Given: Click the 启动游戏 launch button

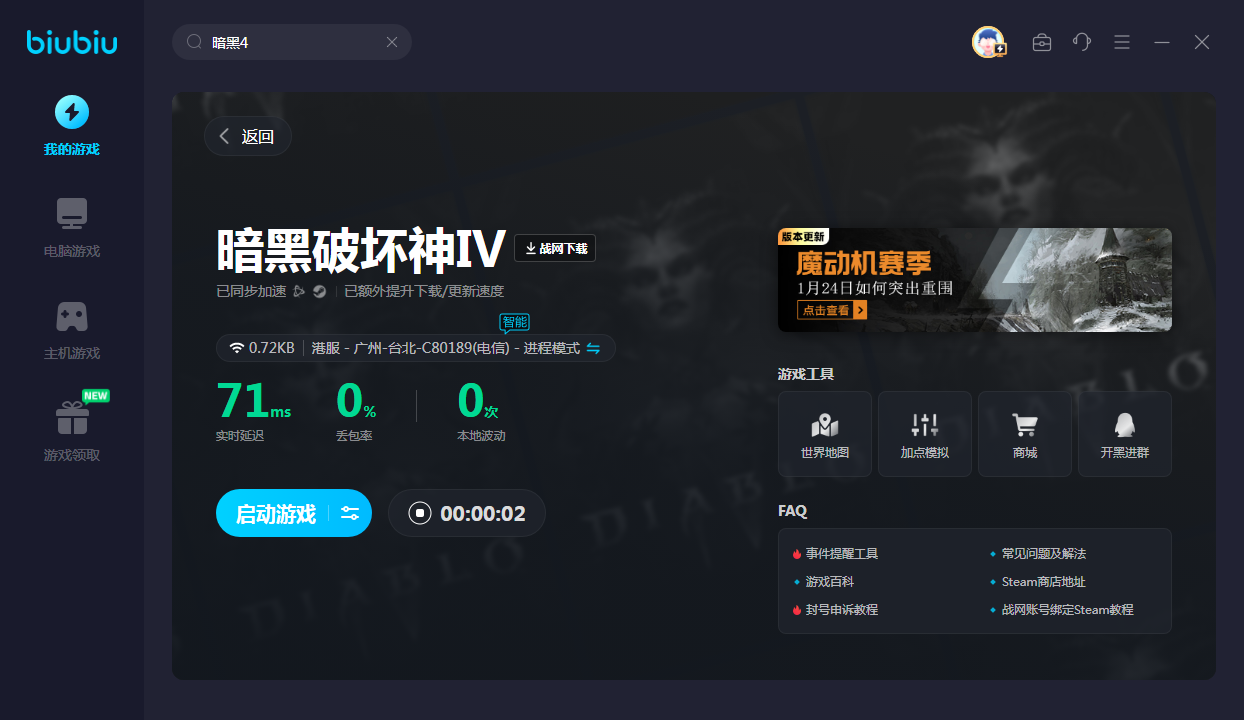Looking at the screenshot, I should point(275,514).
